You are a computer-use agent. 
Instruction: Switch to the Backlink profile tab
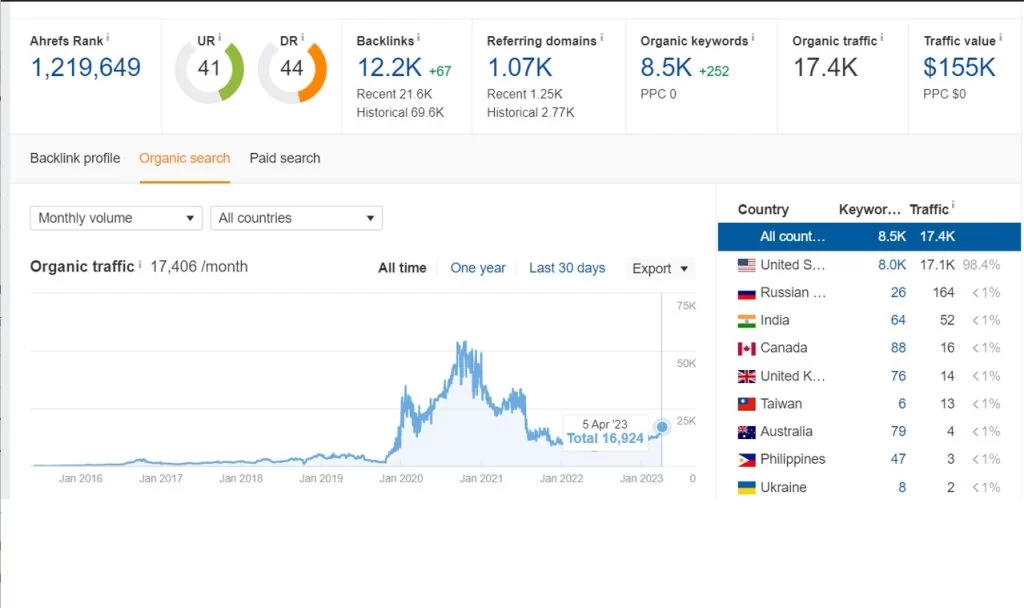click(x=75, y=158)
